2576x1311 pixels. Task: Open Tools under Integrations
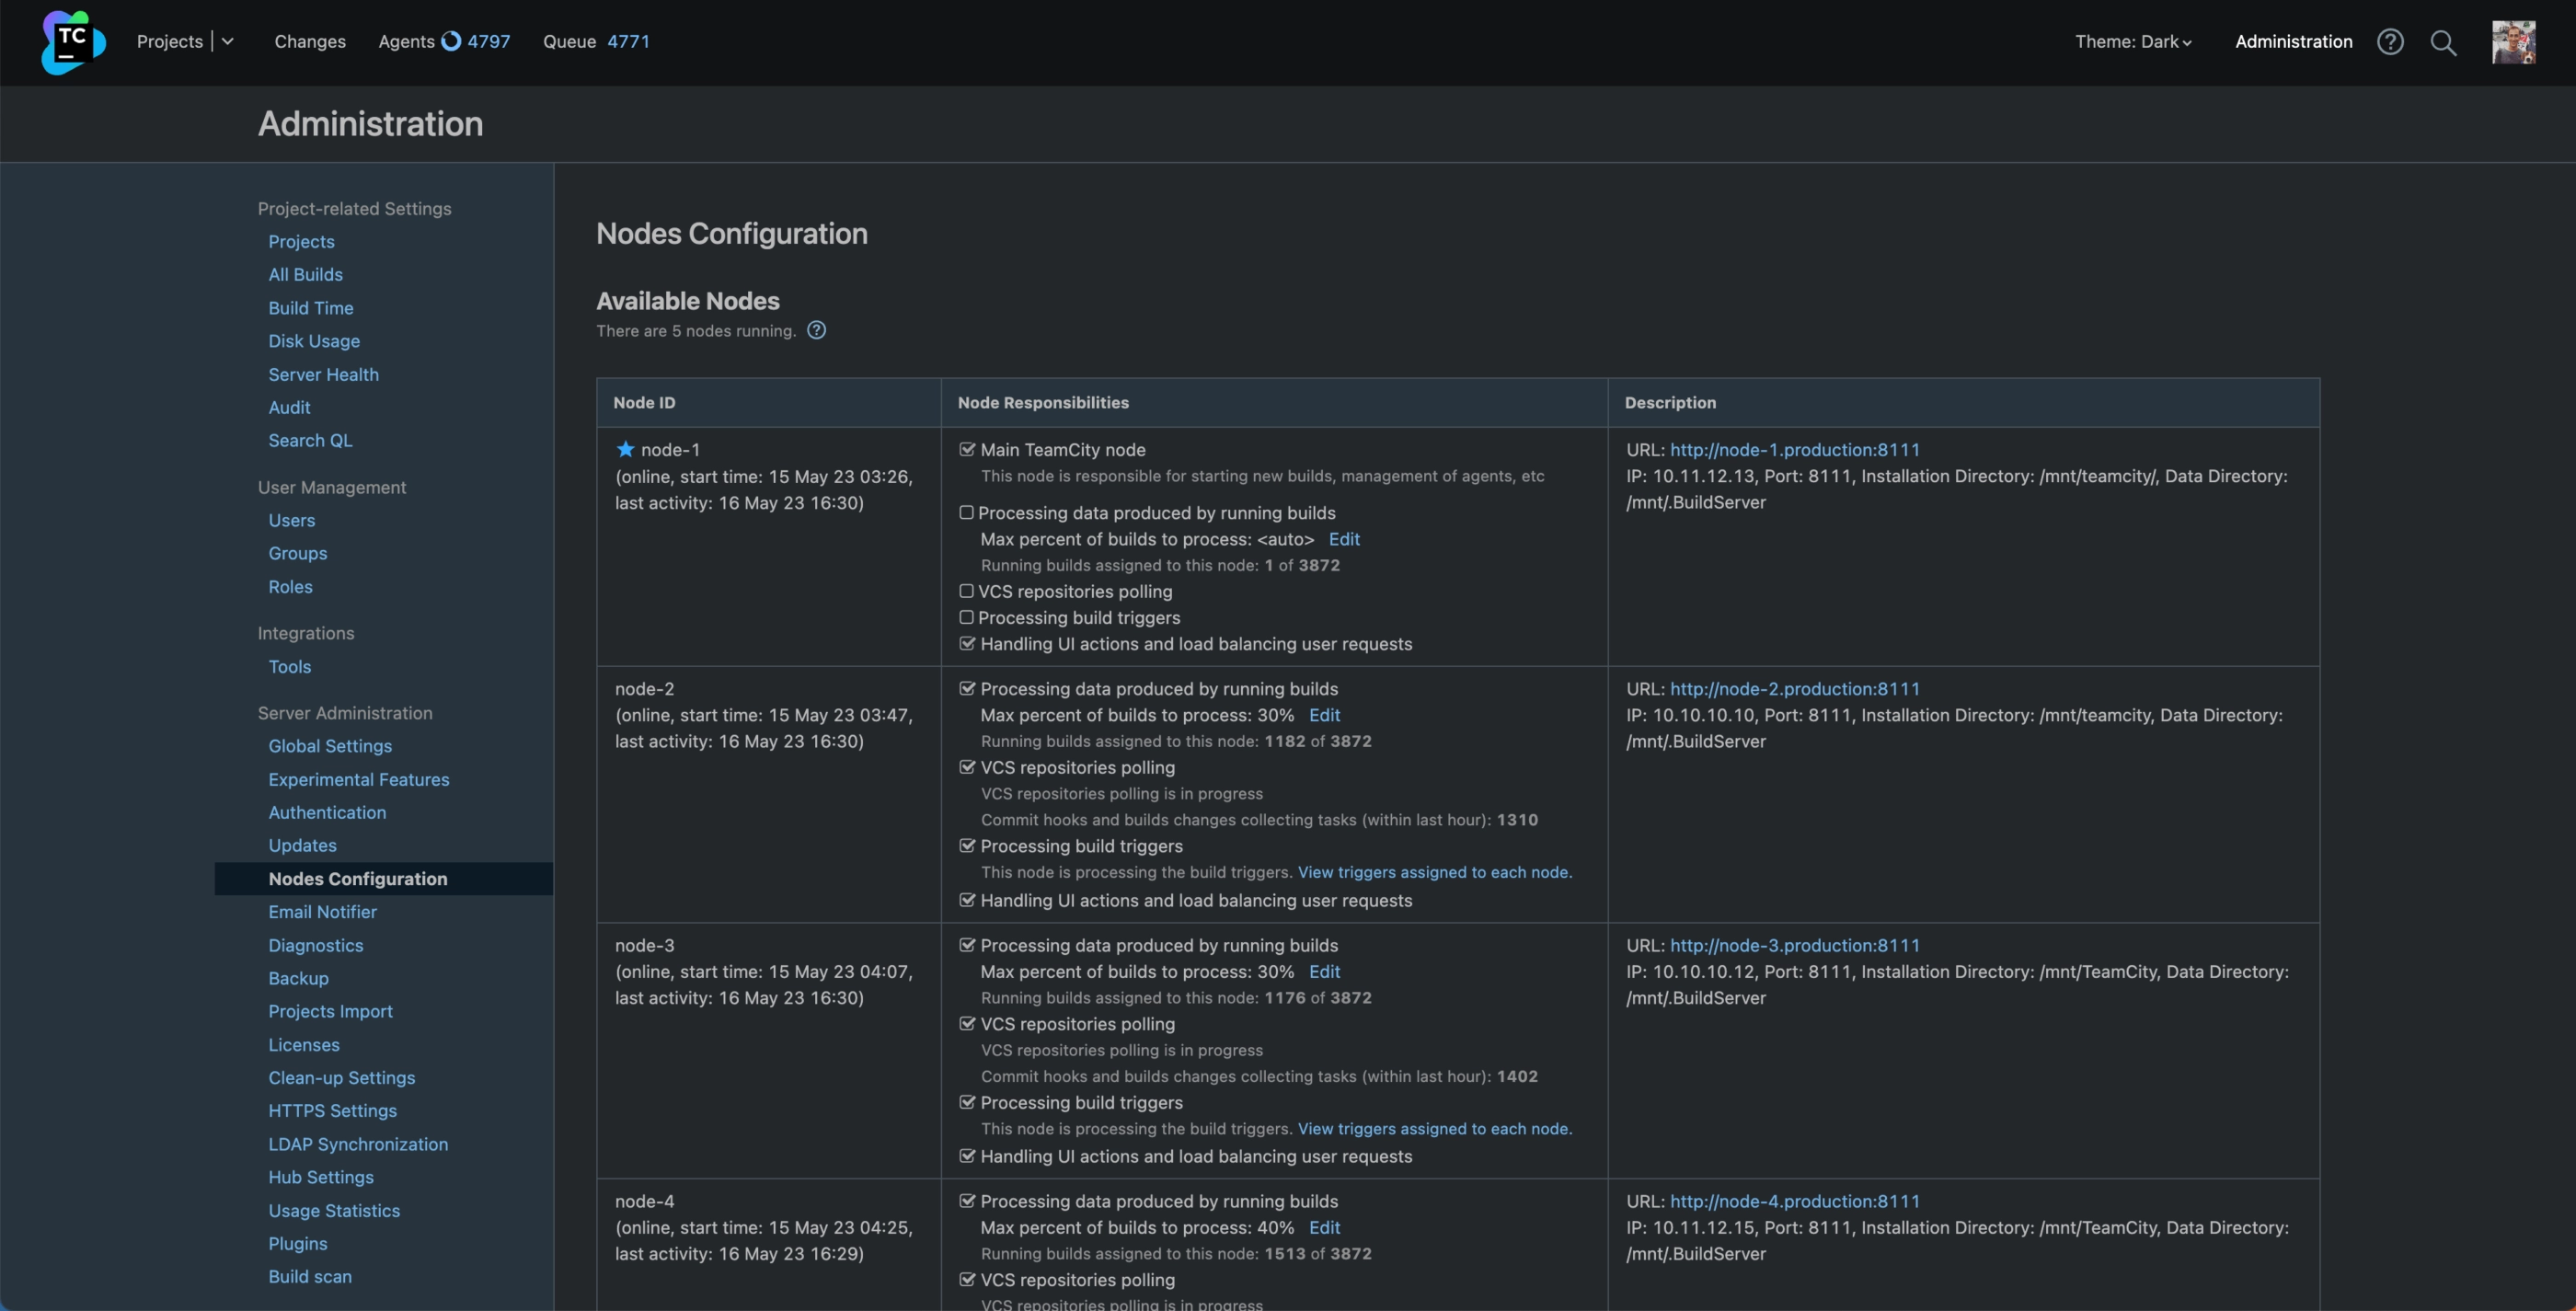289,666
